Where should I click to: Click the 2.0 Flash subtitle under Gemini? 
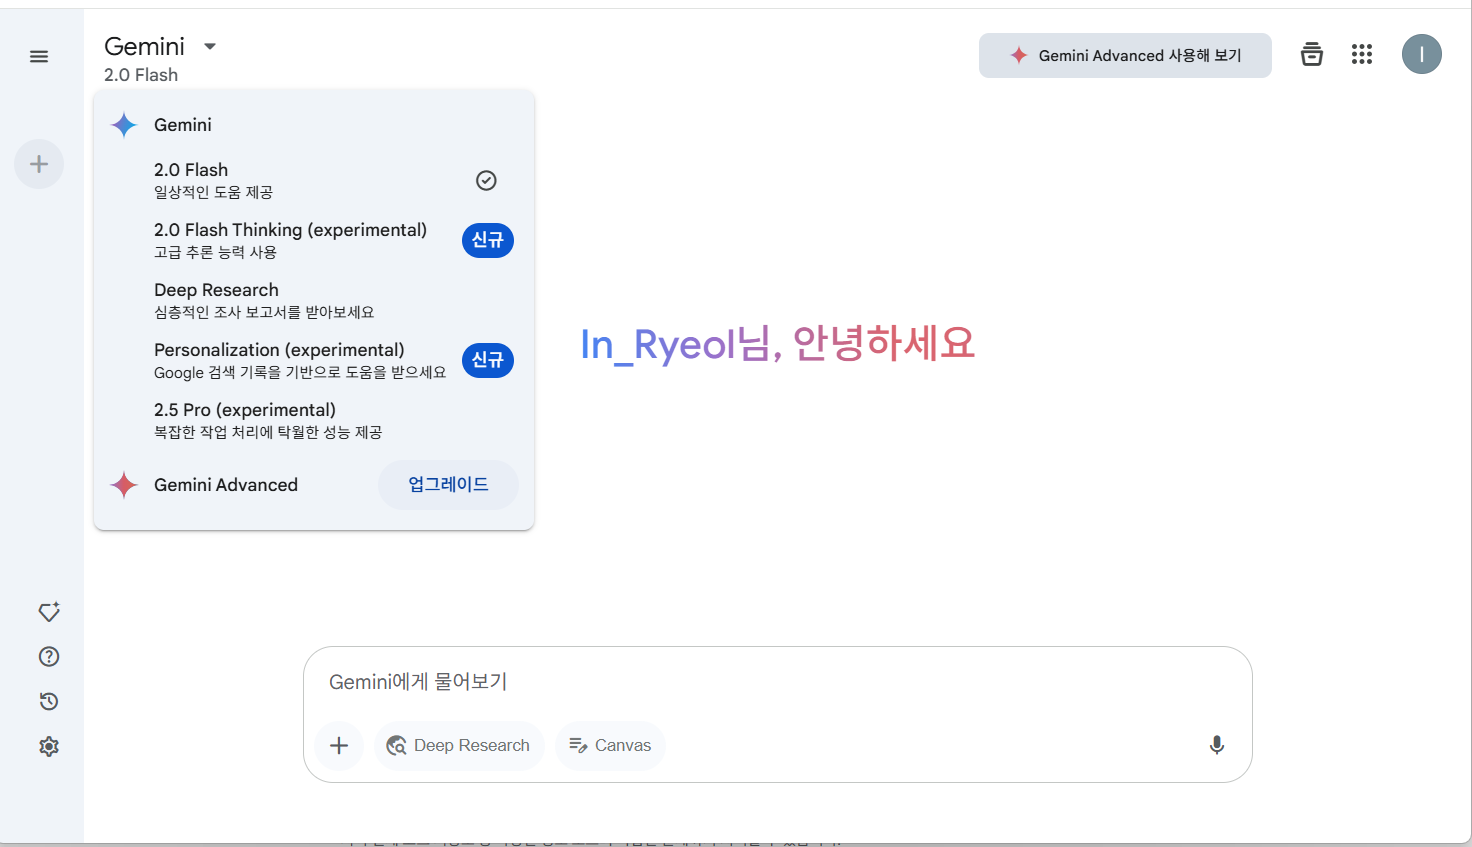point(141,75)
